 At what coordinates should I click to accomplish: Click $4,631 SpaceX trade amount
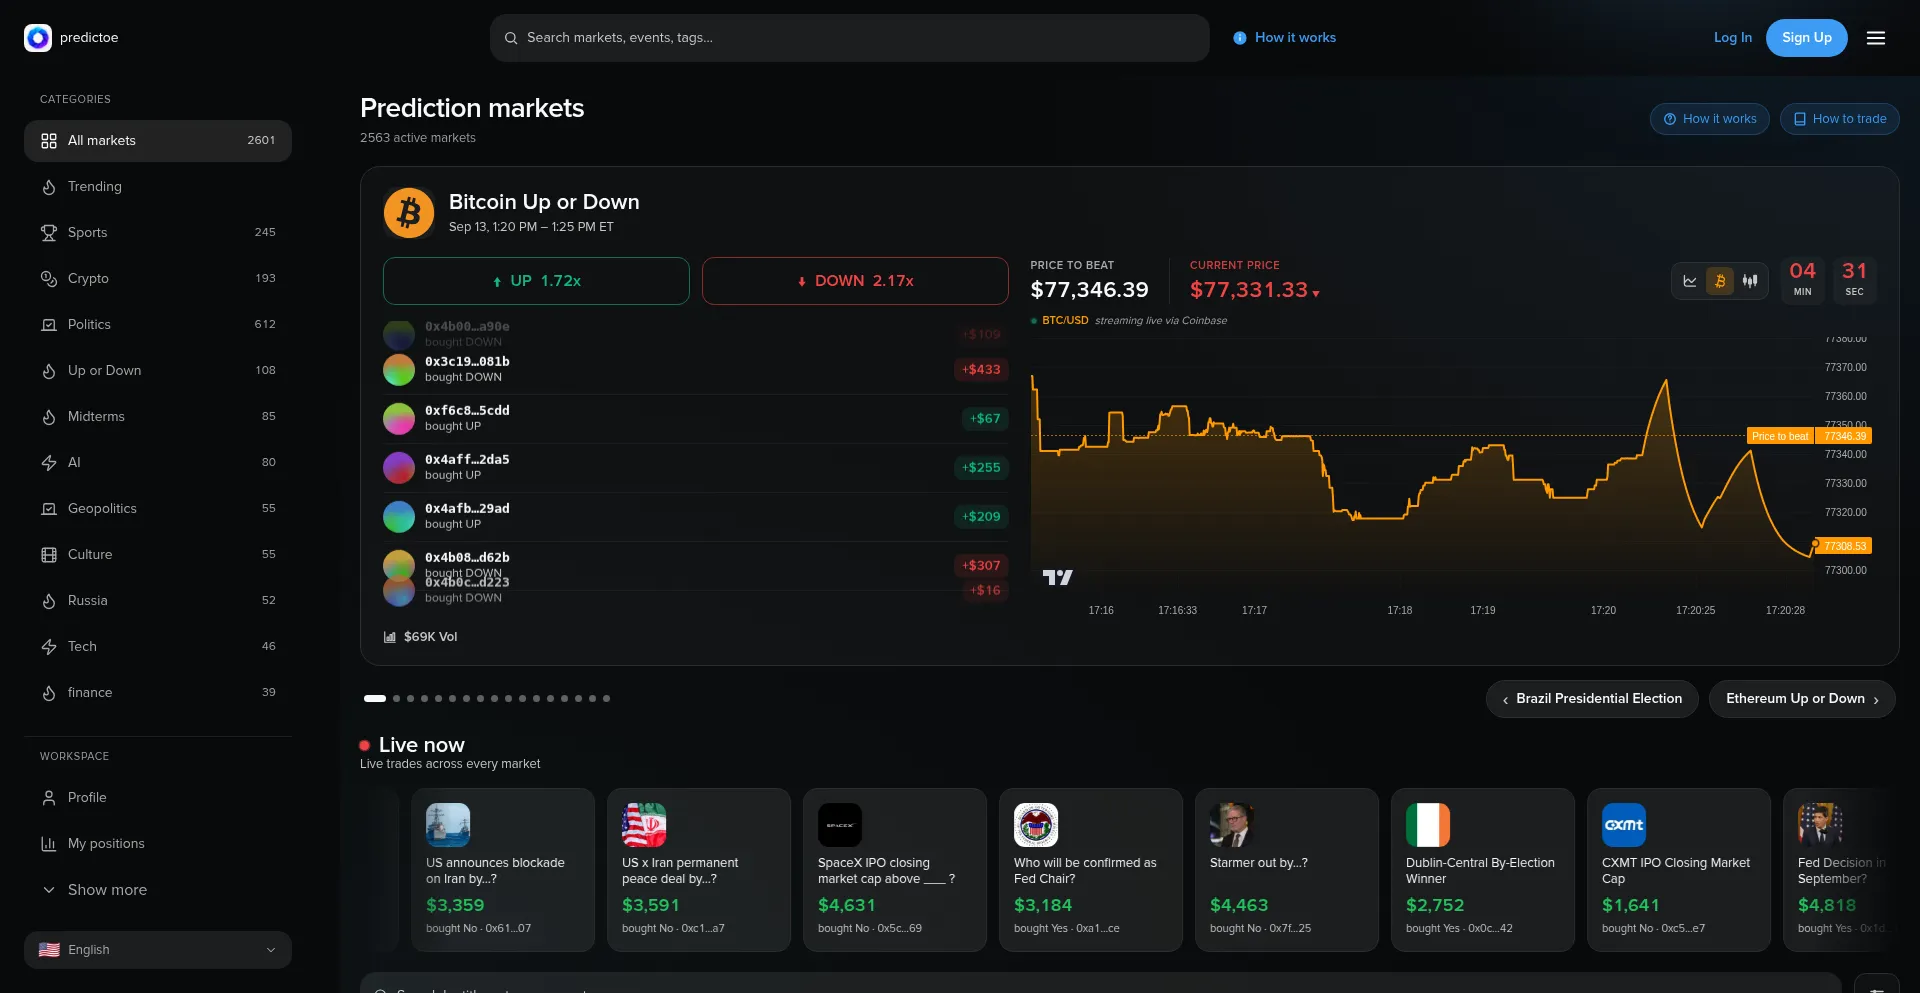point(847,905)
